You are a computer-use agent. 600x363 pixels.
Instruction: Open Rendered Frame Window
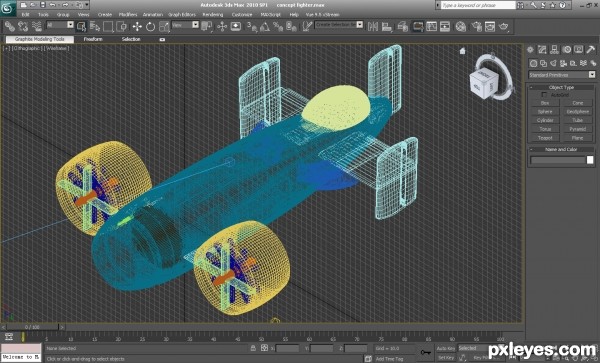(x=490, y=26)
